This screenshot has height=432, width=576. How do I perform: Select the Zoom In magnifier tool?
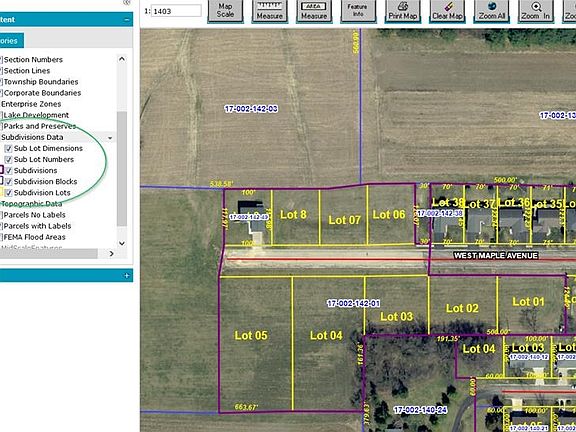536,11
